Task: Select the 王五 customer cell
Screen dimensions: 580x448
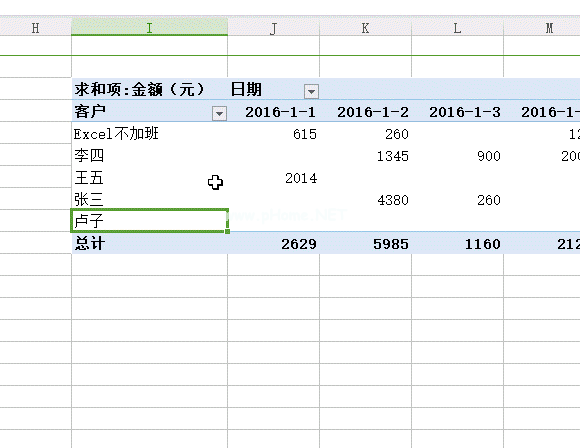Action: click(x=149, y=178)
